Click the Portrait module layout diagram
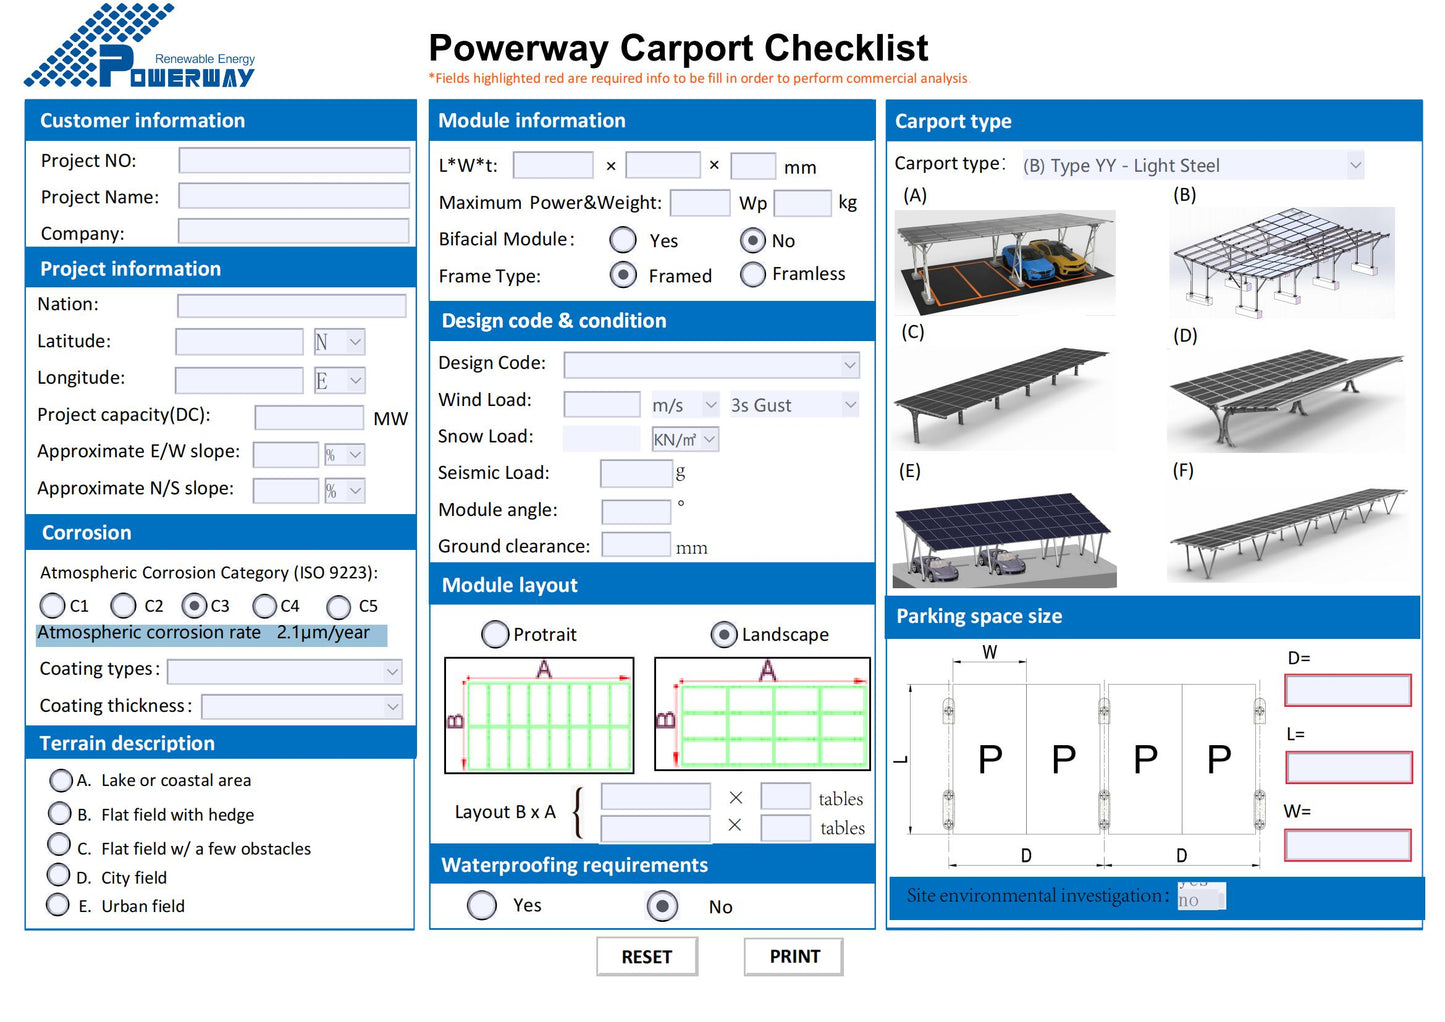1445x1022 pixels. (539, 714)
